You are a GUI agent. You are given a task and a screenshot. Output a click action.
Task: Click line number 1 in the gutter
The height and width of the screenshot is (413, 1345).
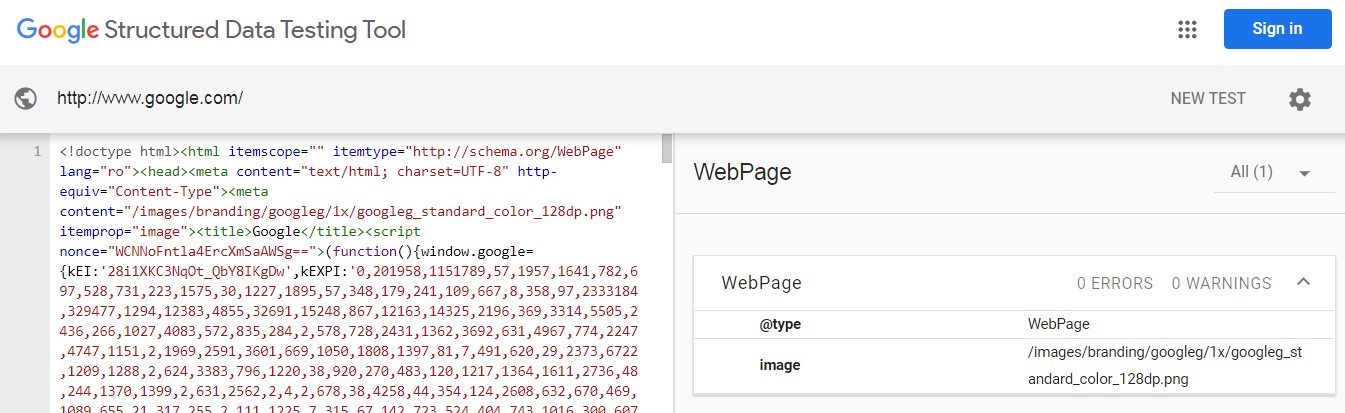click(37, 152)
